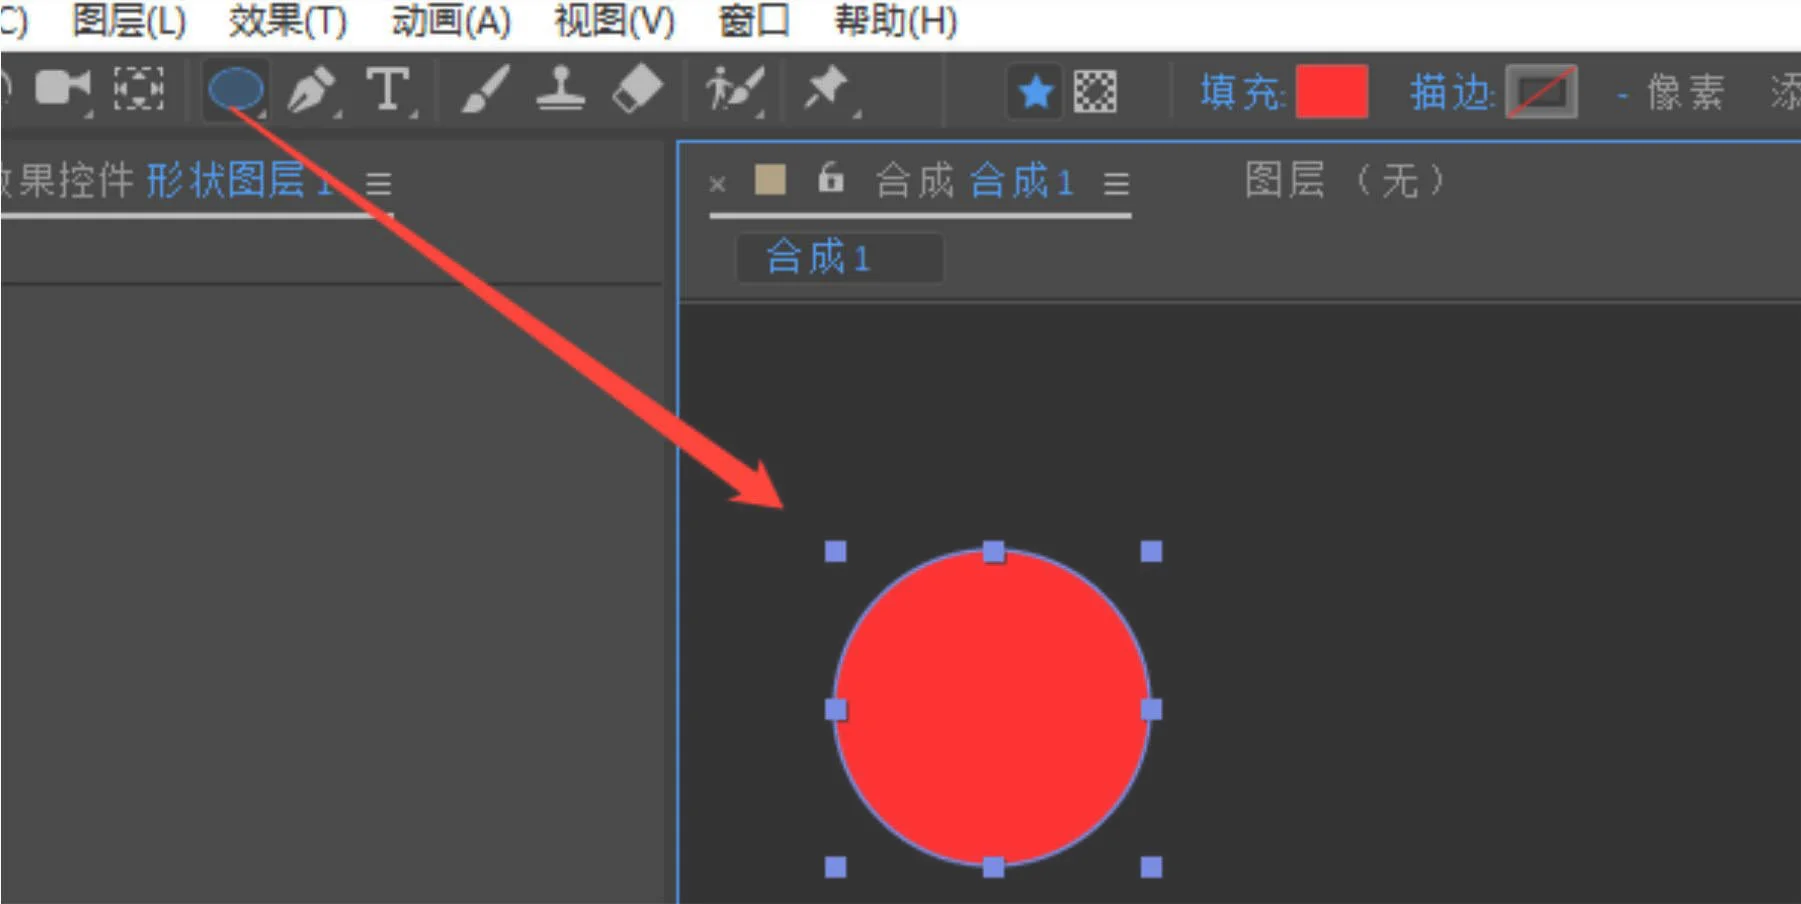Click the circle's right middle handle
This screenshot has height=904, width=1801.
pos(1151,709)
